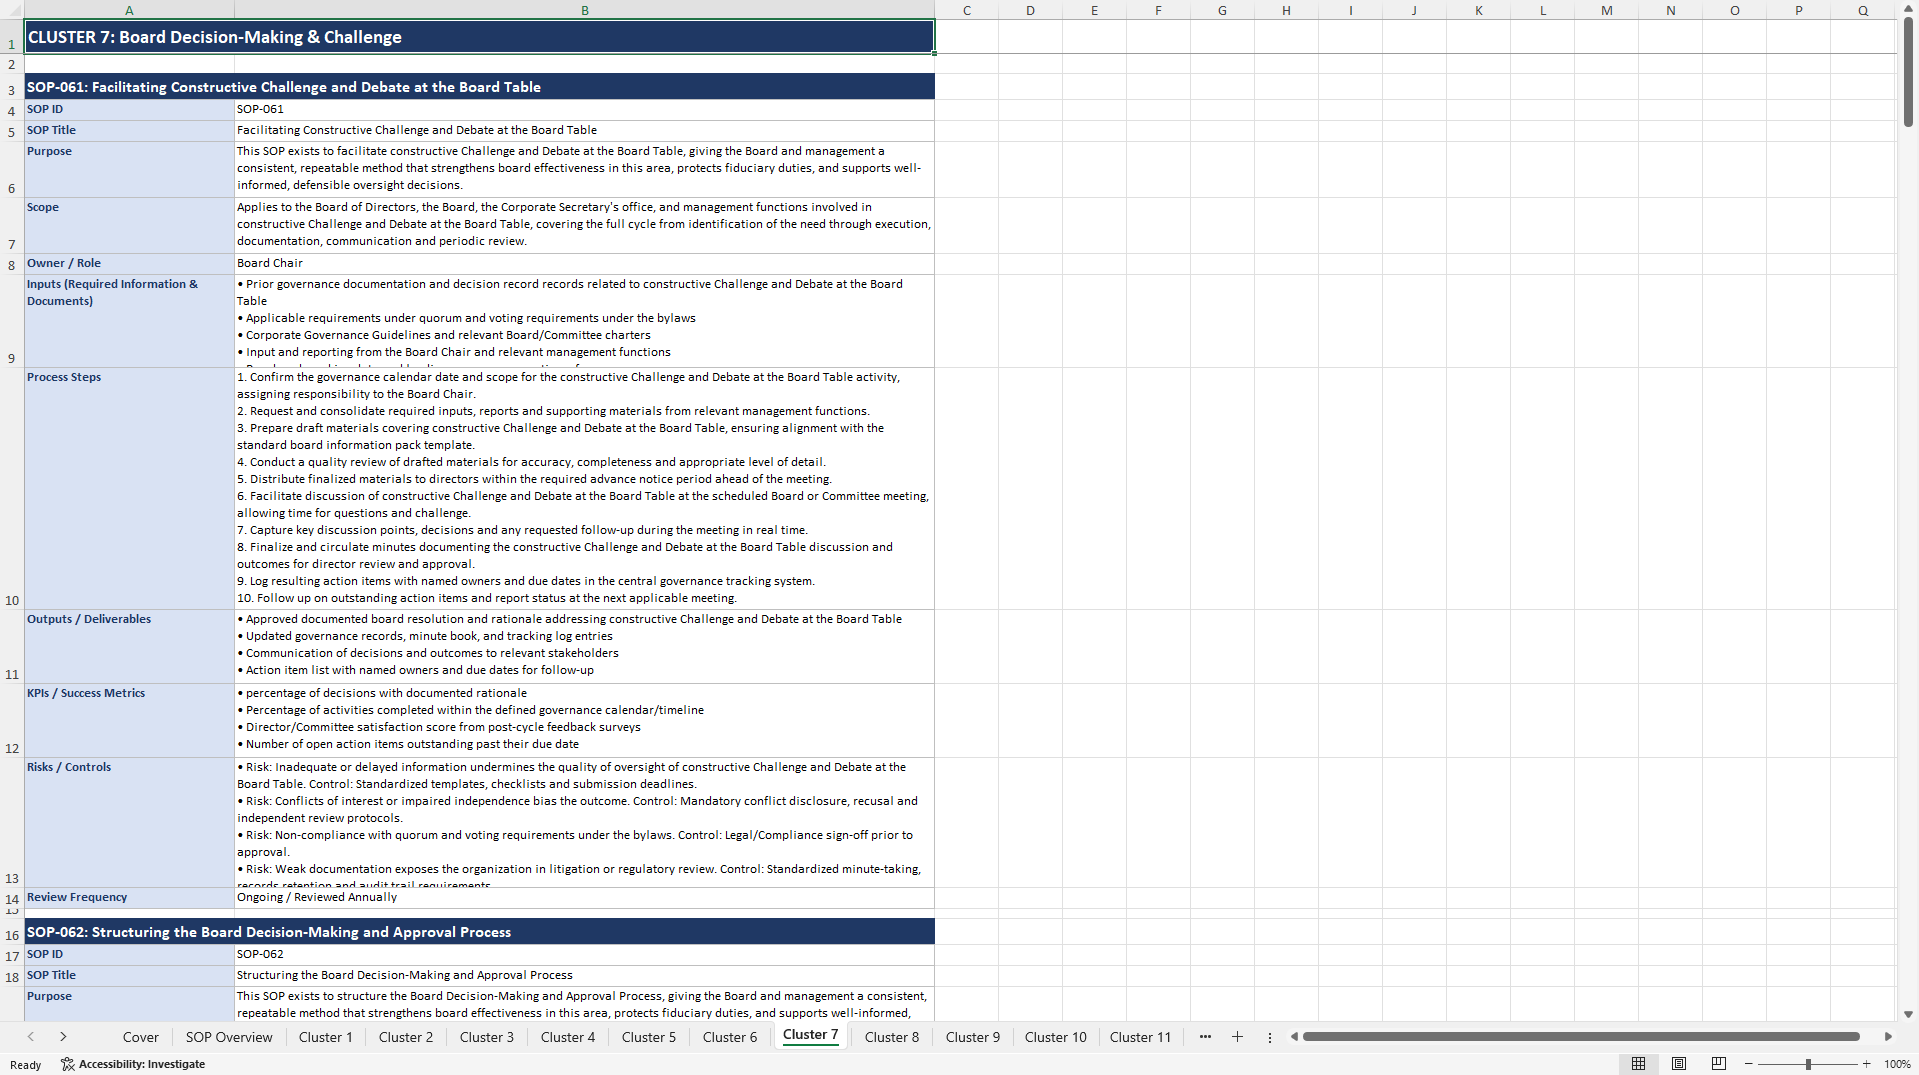Click 'Review Frequency' label cell
Image resolution: width=1919 pixels, height=1075 pixels.
pyautogui.click(x=129, y=898)
